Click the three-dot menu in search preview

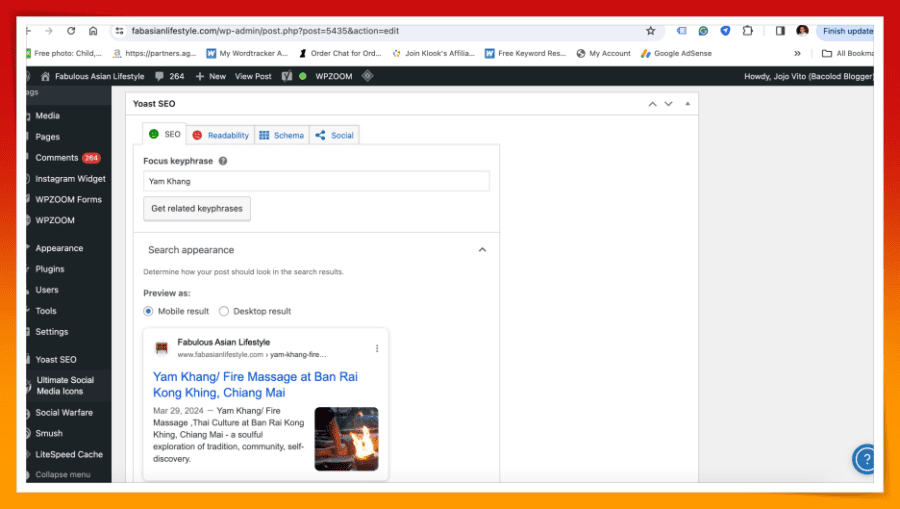coord(377,348)
